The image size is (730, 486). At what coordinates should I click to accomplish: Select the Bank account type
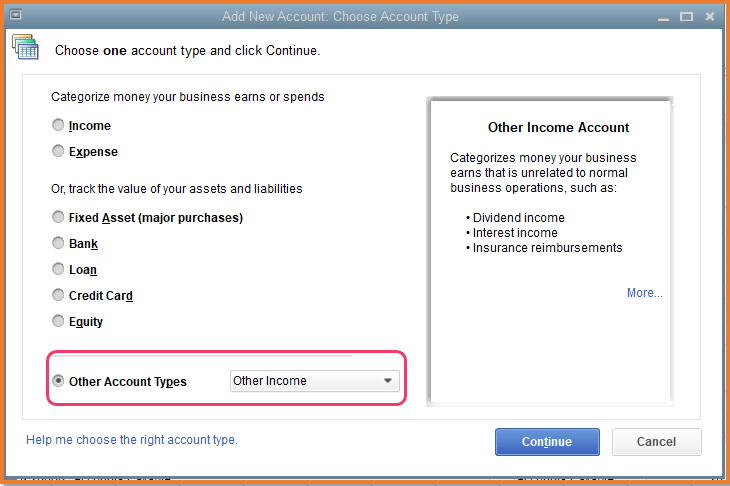click(59, 243)
